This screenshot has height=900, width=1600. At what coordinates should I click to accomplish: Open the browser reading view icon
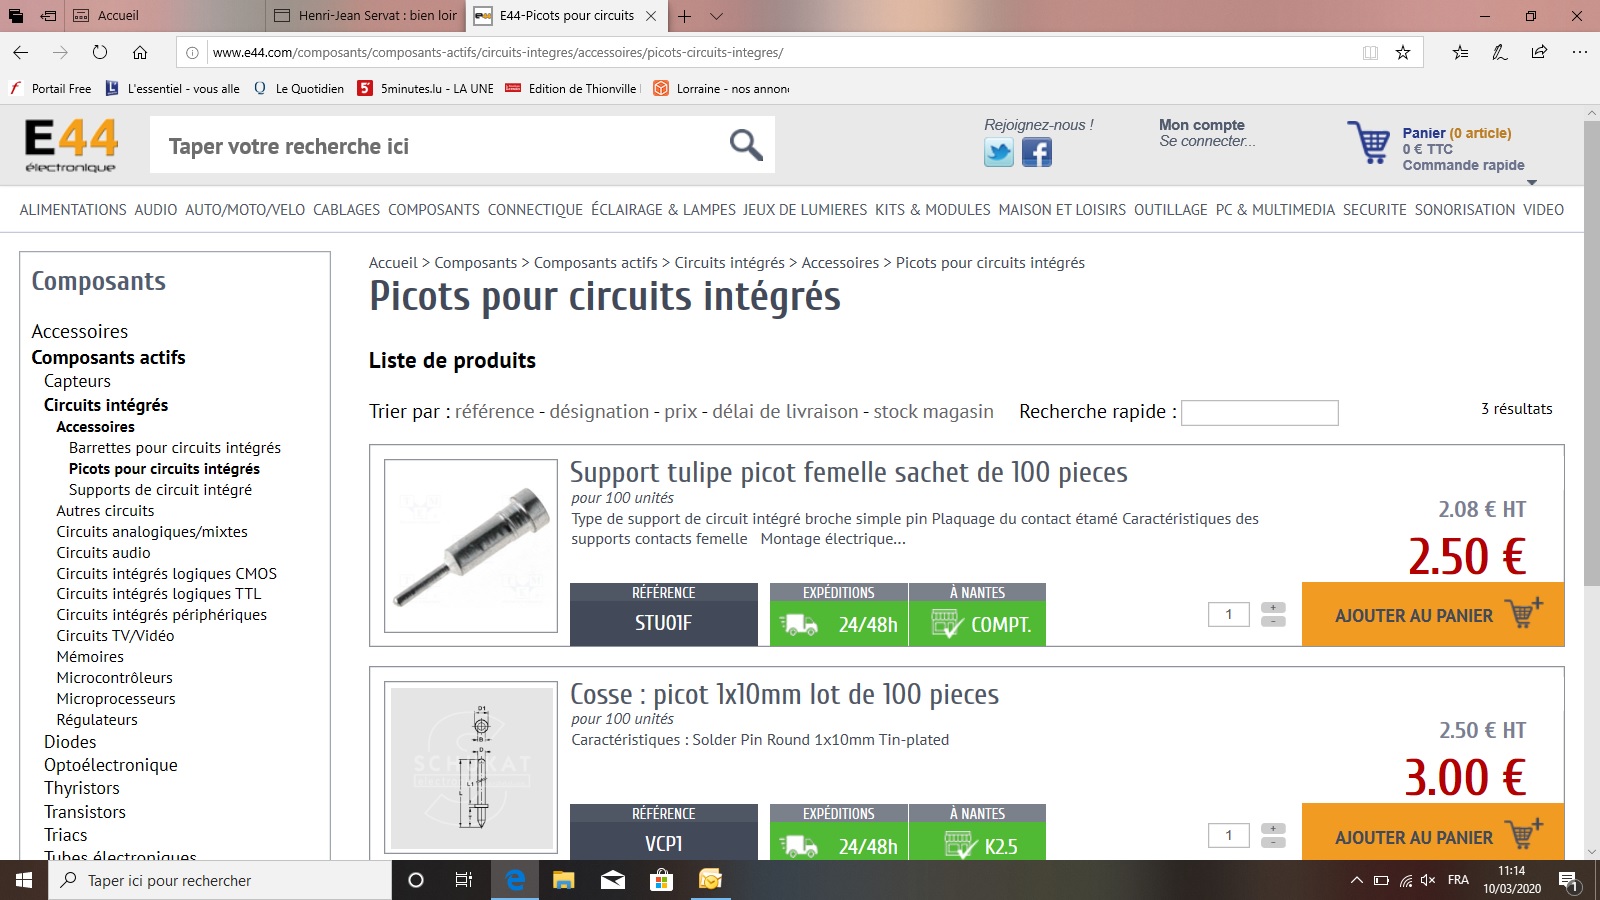tap(1370, 53)
